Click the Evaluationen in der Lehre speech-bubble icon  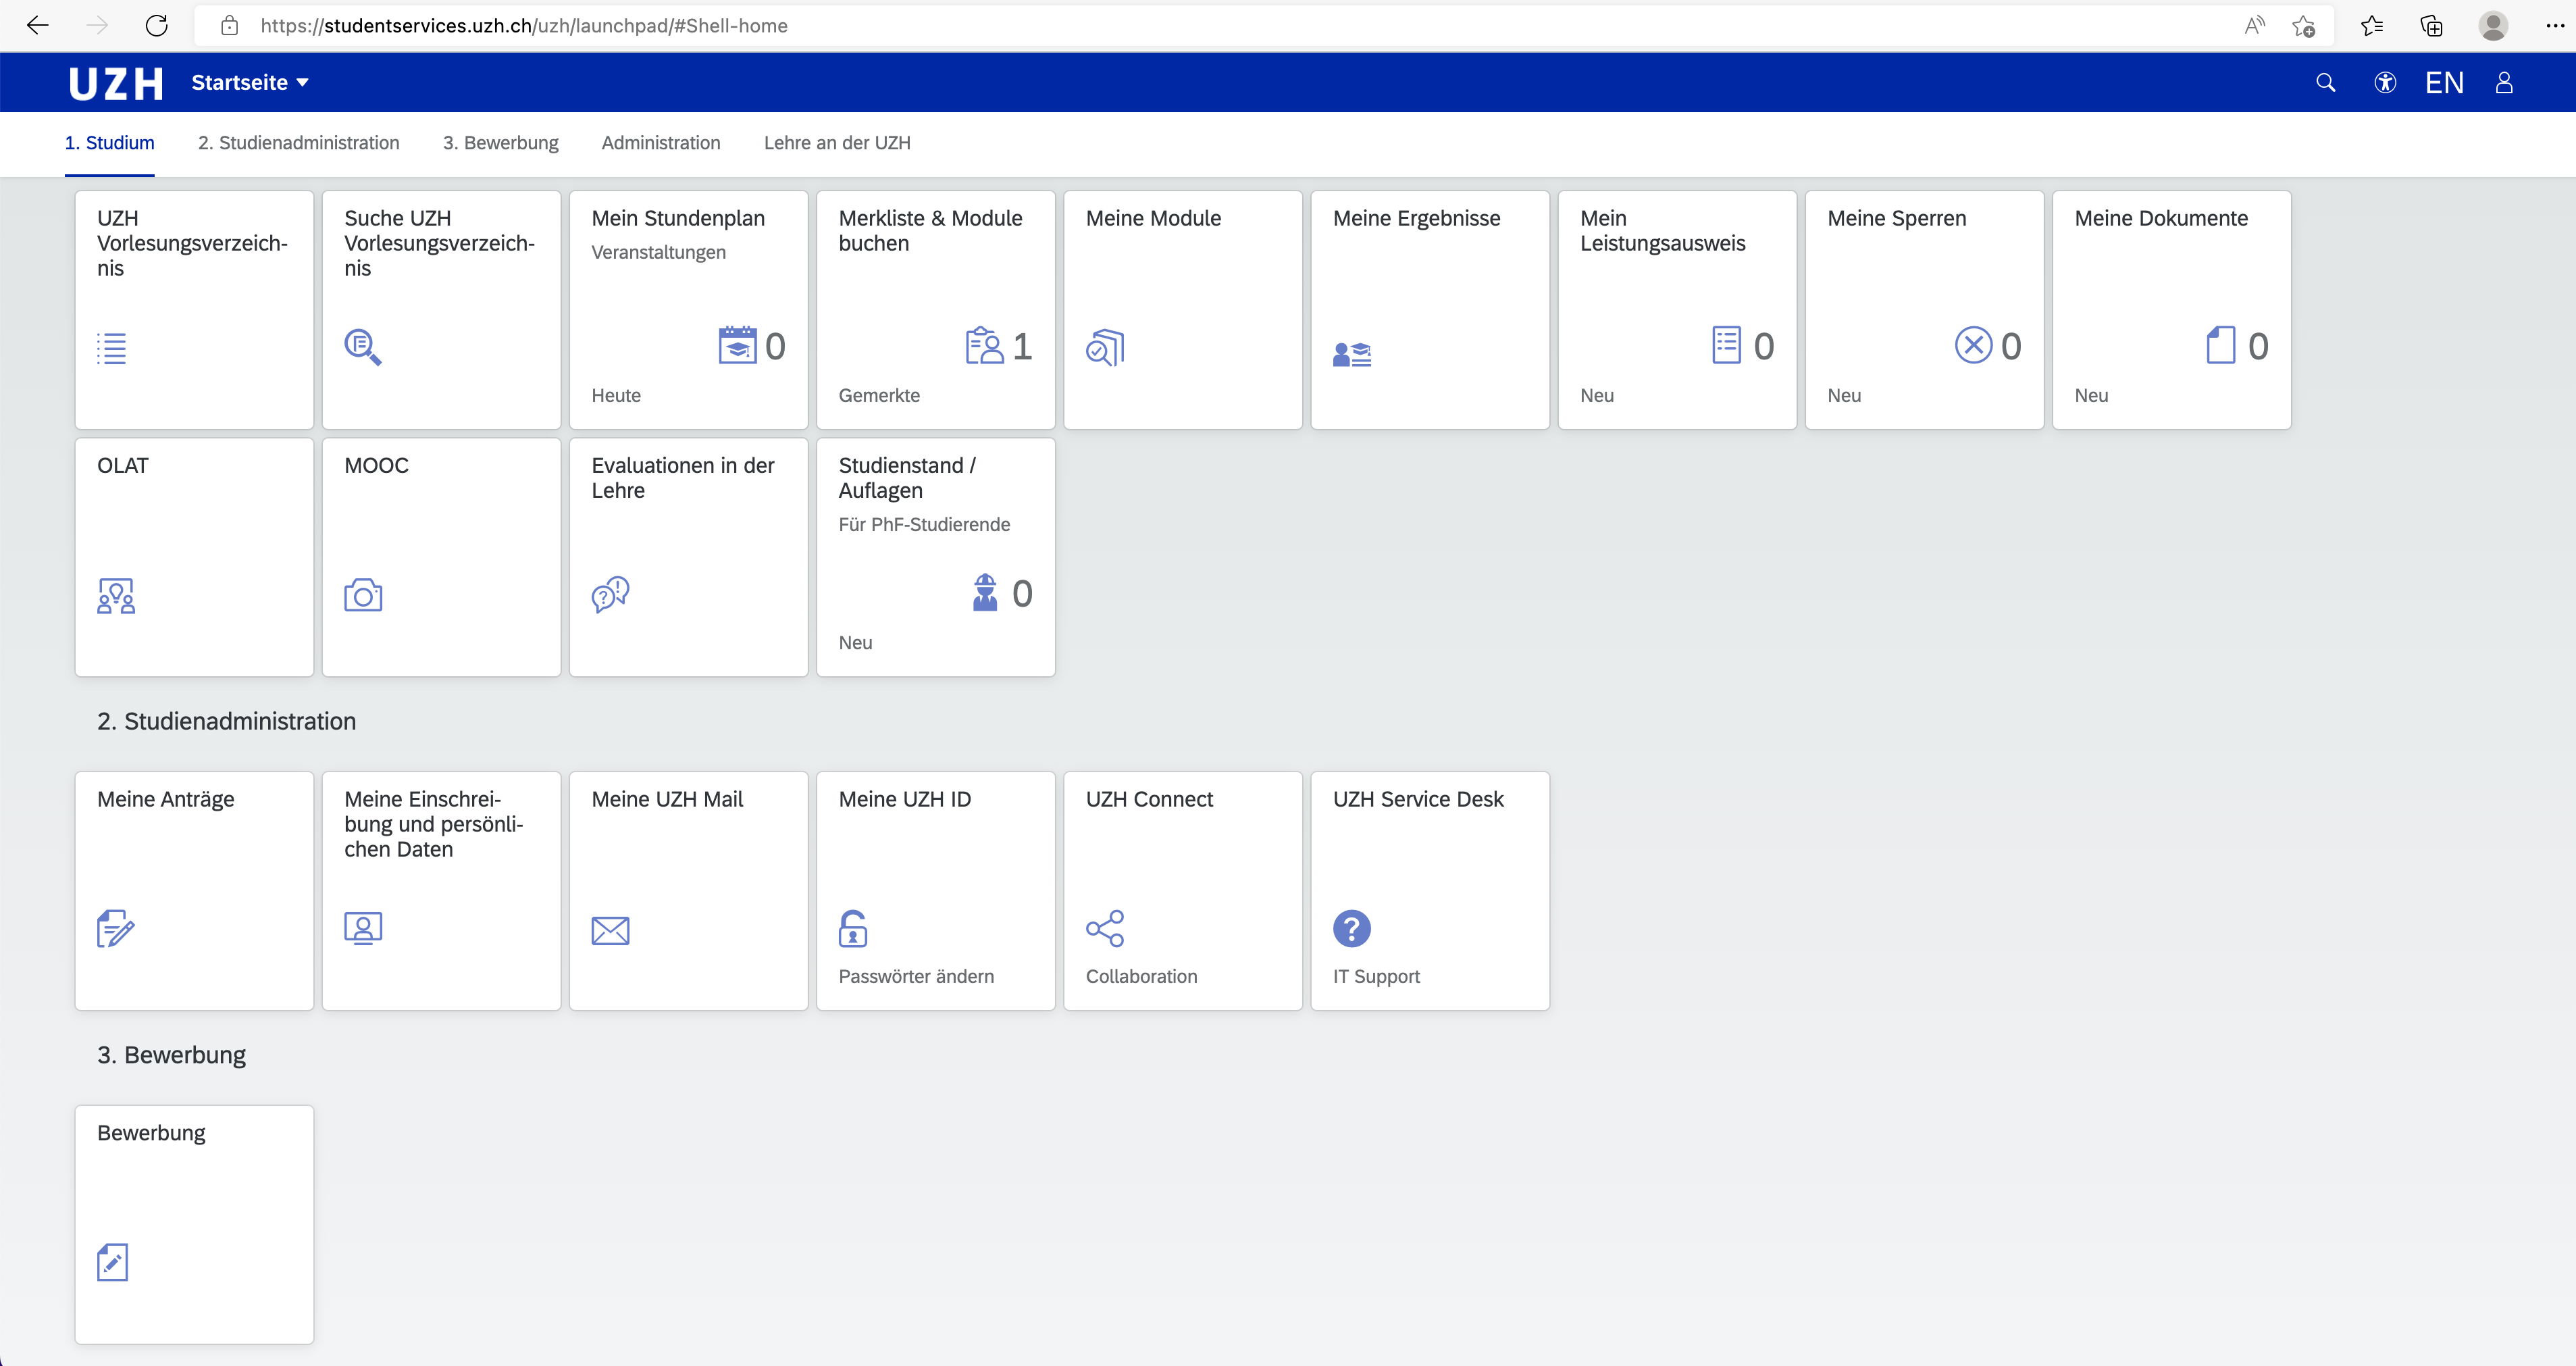click(610, 594)
